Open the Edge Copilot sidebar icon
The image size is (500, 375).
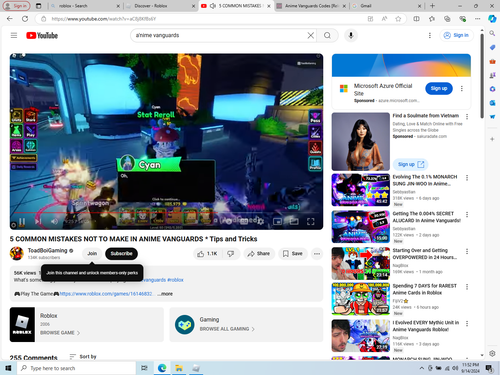point(492,19)
